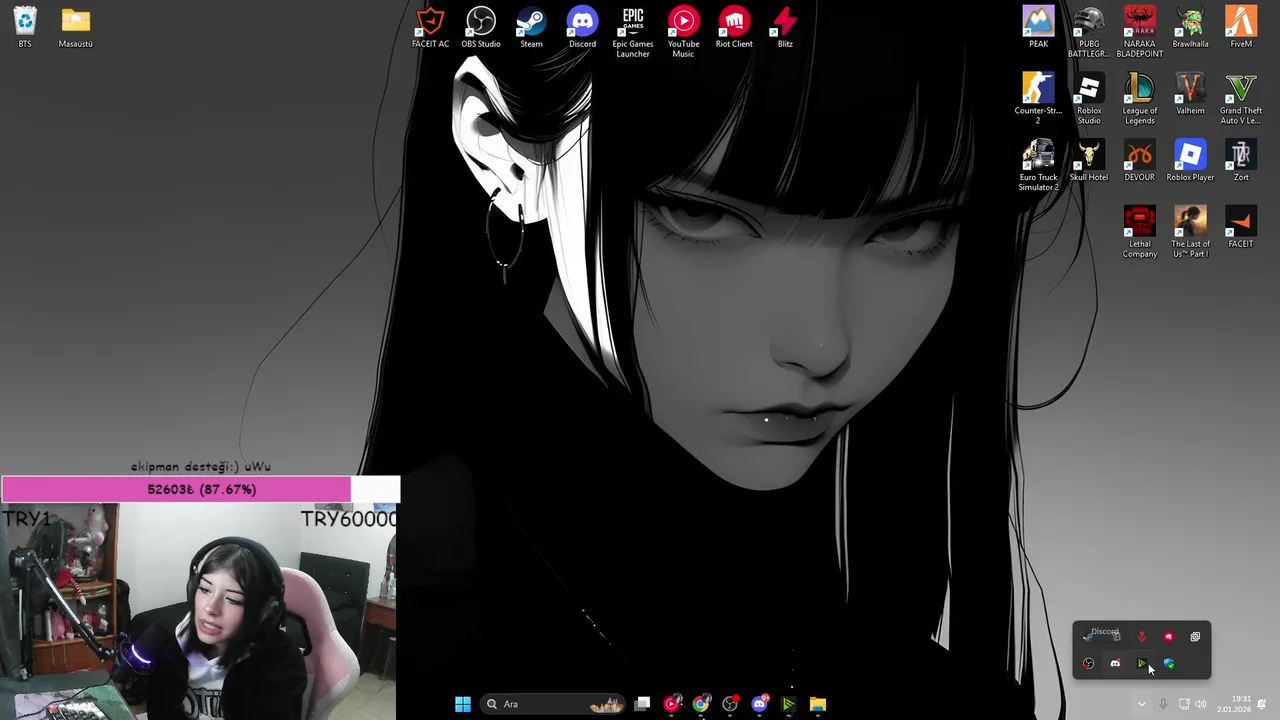The width and height of the screenshot is (1280, 720).
Task: Select the Brawlhalla desktop icon
Action: 1190,27
